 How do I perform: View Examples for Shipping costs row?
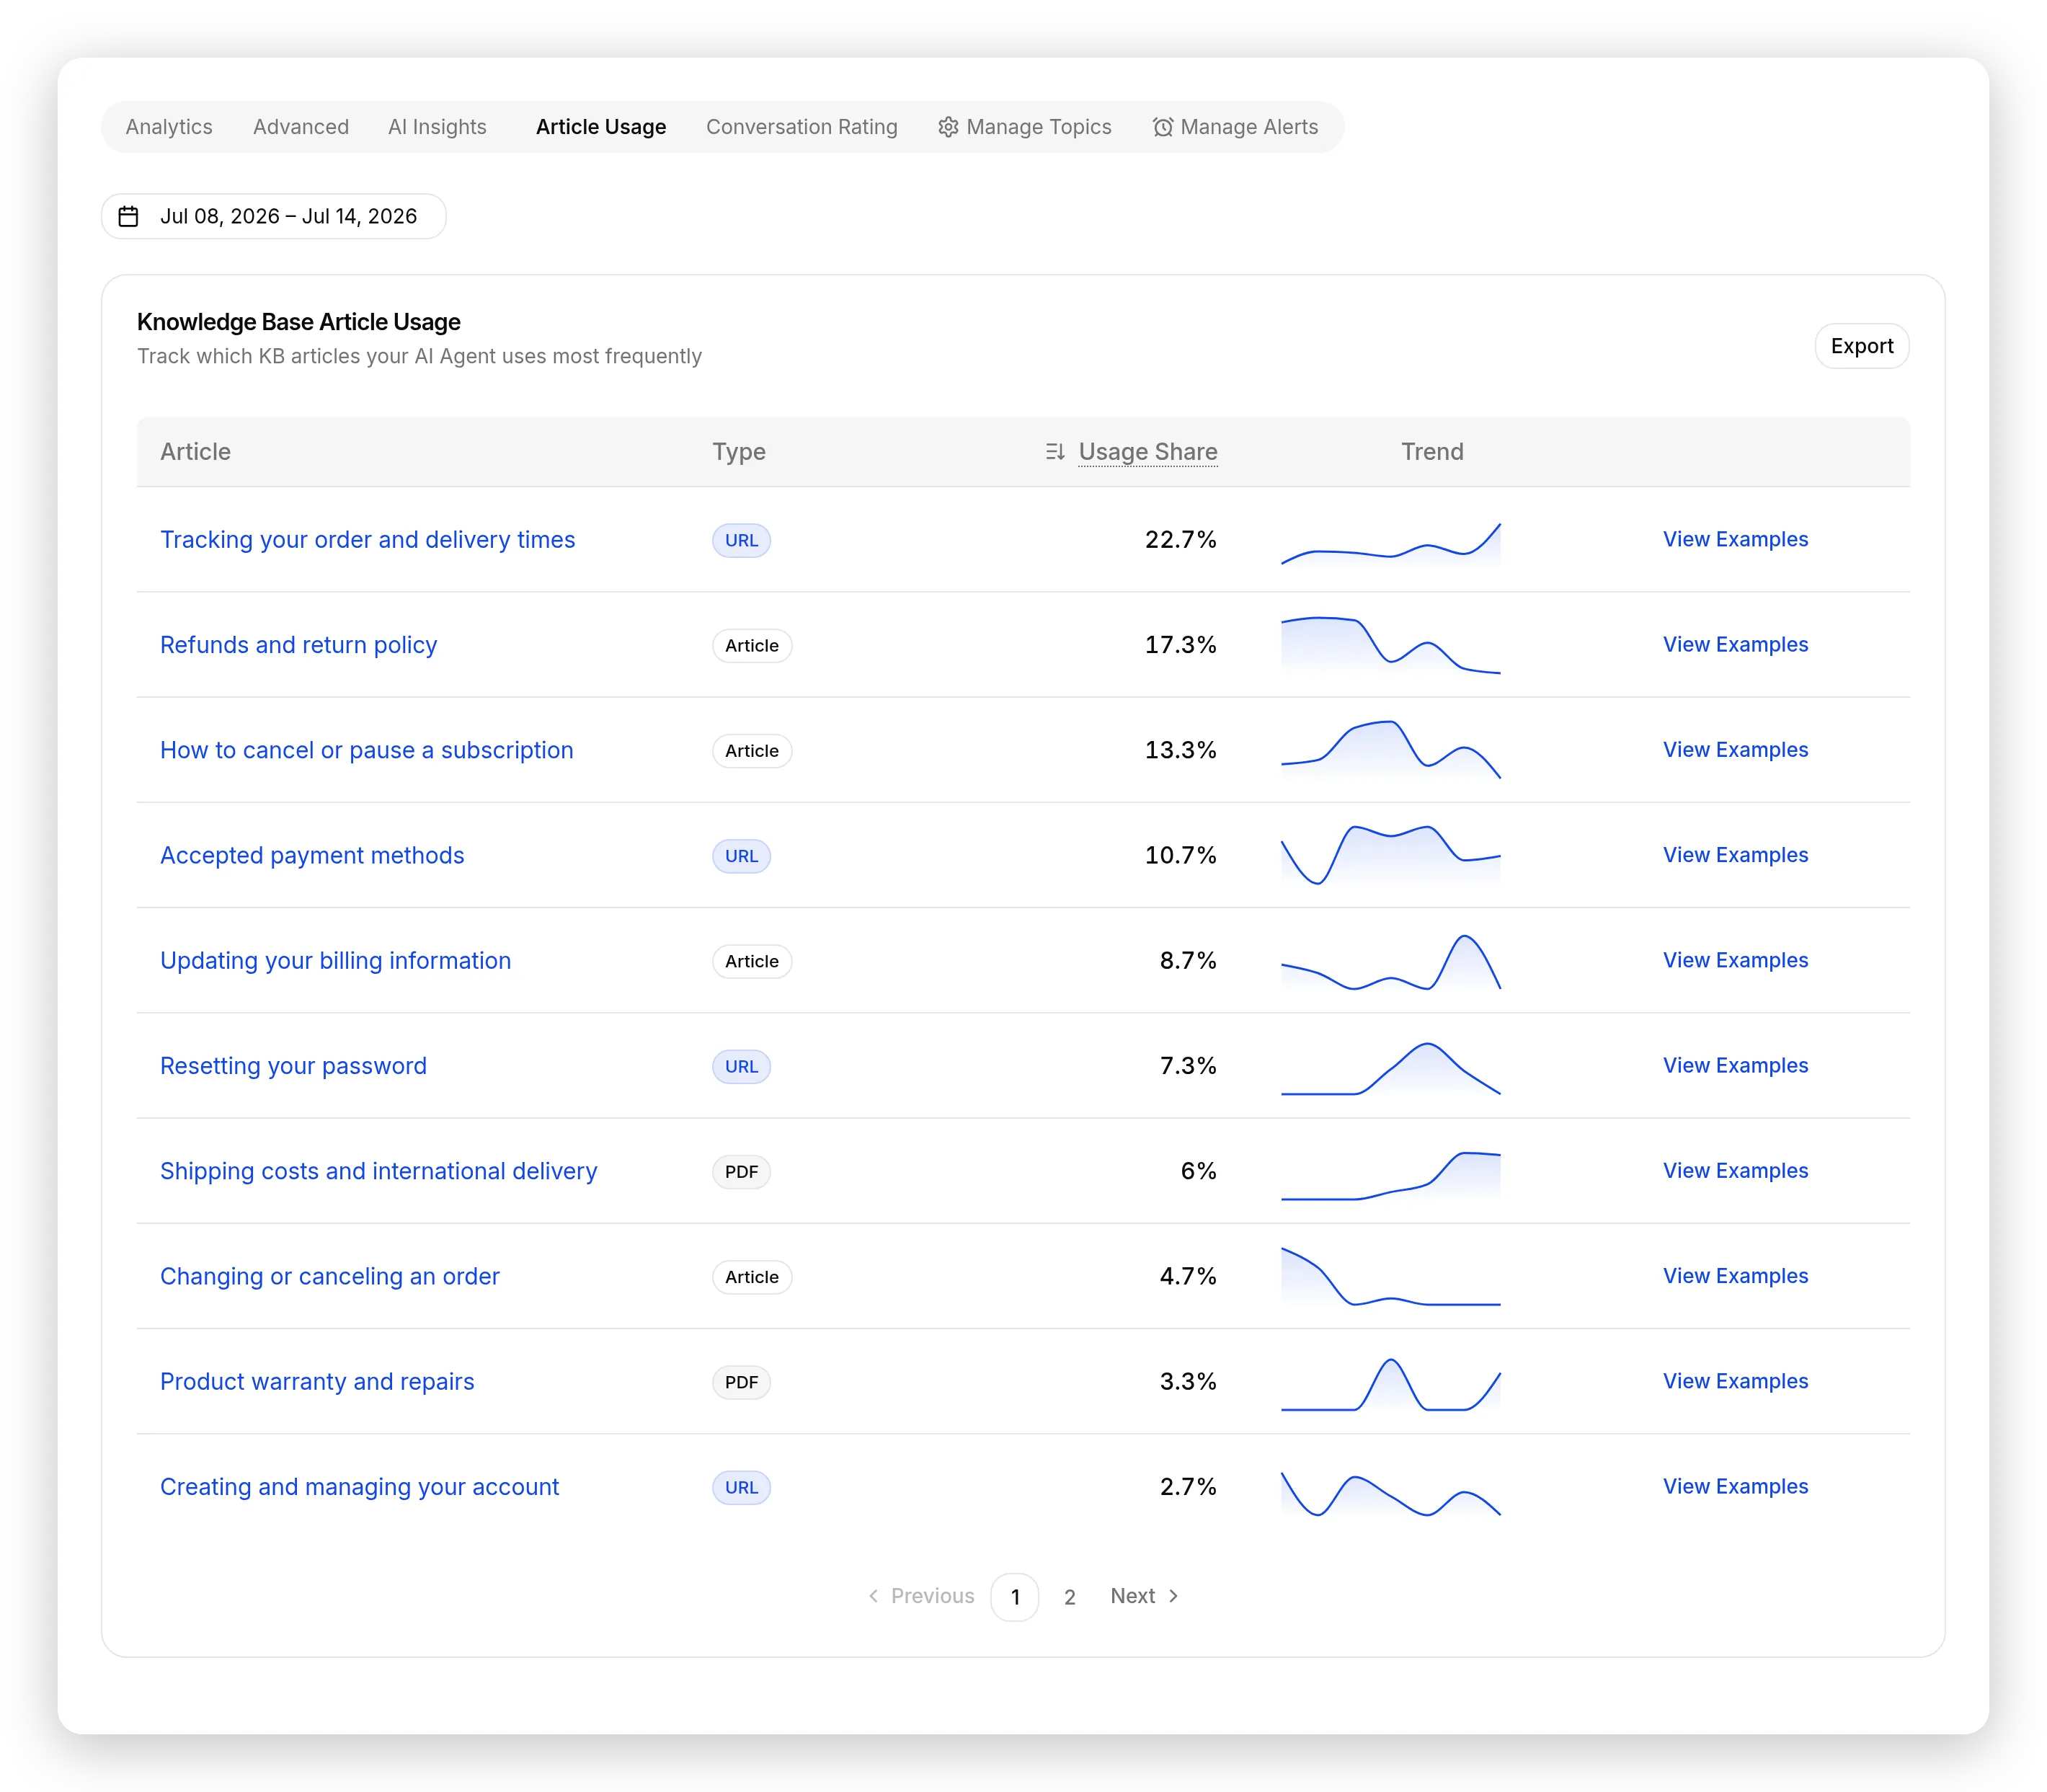(x=1735, y=1171)
